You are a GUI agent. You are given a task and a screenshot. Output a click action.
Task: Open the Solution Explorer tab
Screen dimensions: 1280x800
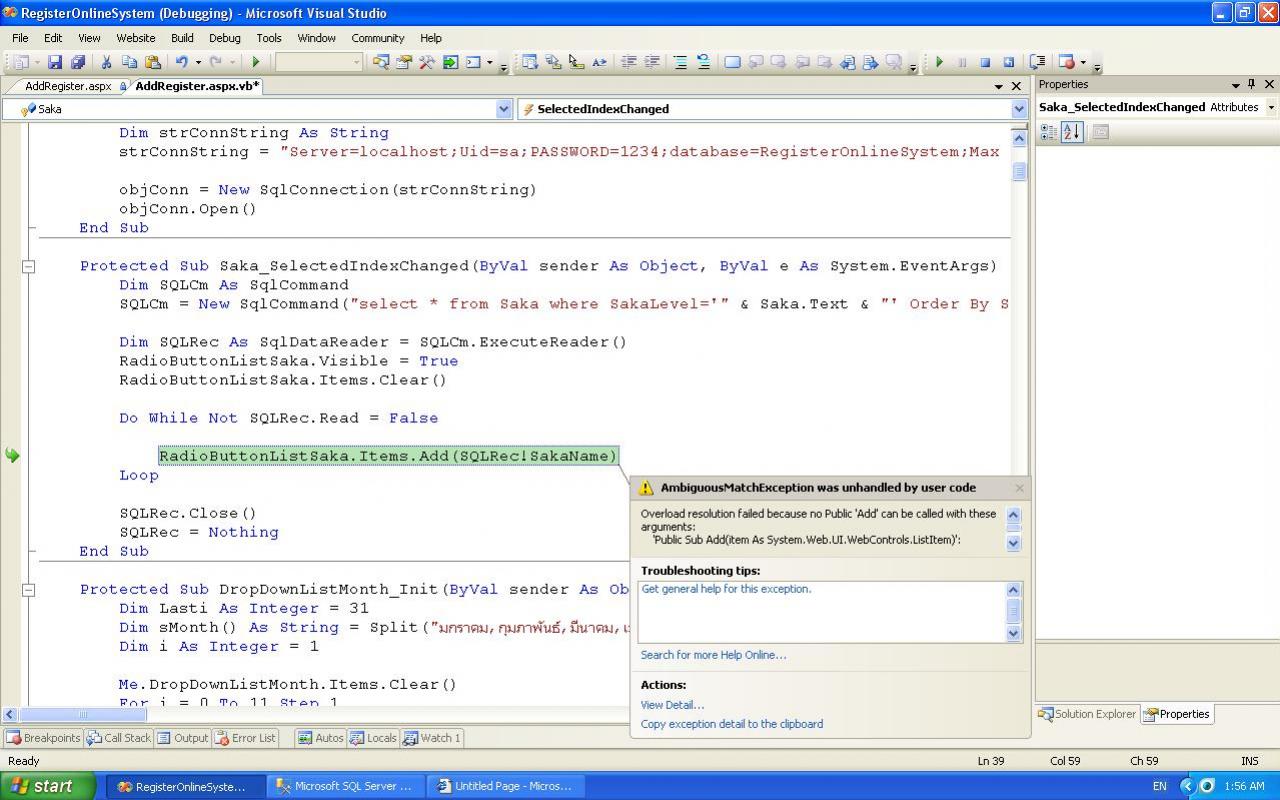[x=1087, y=714]
